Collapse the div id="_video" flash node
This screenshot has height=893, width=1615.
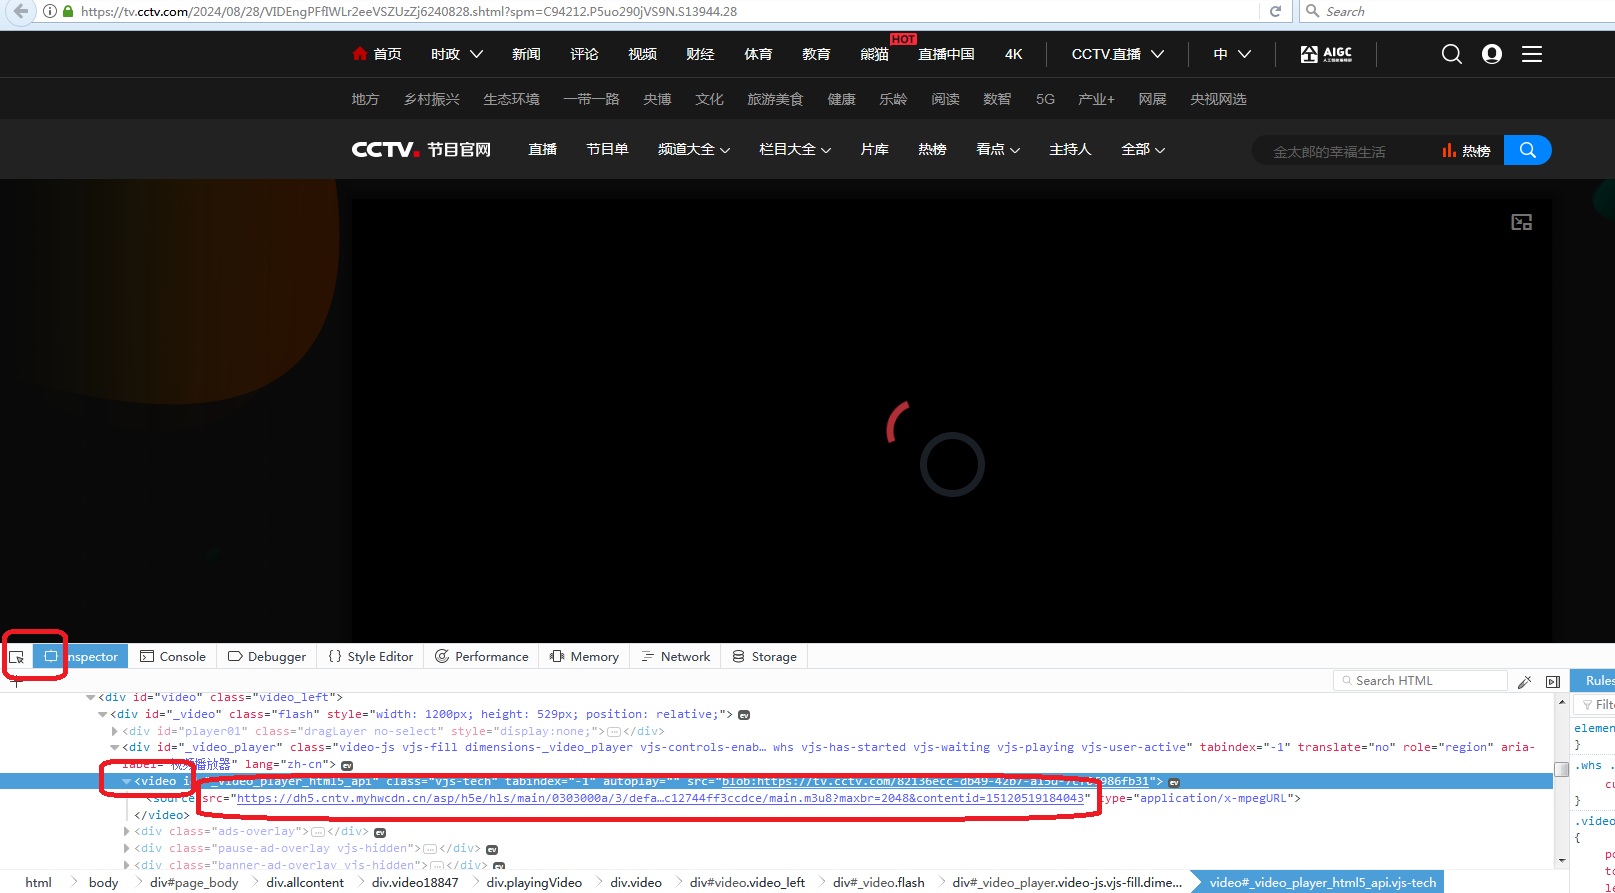pyautogui.click(x=103, y=714)
